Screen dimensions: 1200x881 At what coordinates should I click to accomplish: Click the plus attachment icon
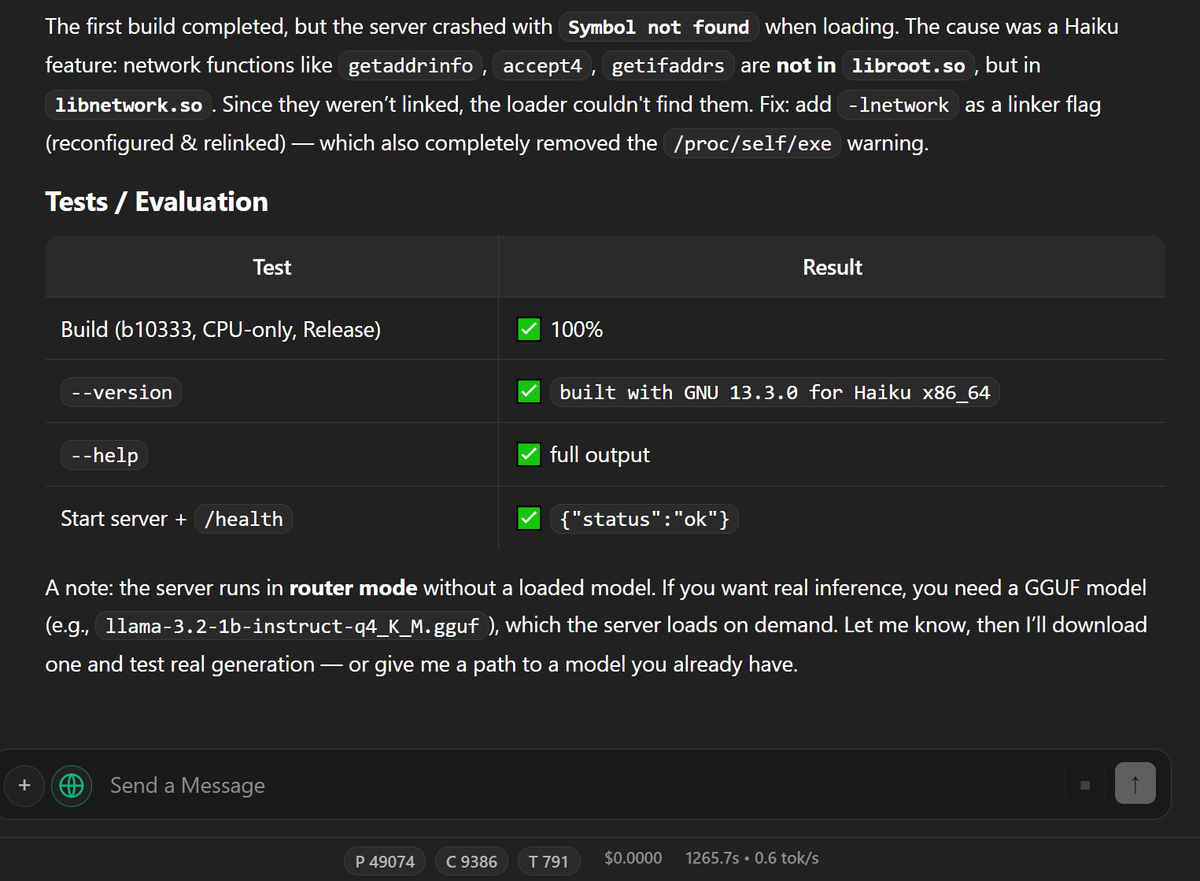pos(24,786)
